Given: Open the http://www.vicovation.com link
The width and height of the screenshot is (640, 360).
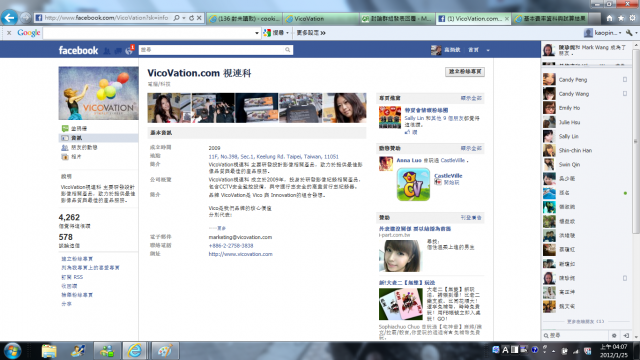Looking at the screenshot, I should click(240, 254).
